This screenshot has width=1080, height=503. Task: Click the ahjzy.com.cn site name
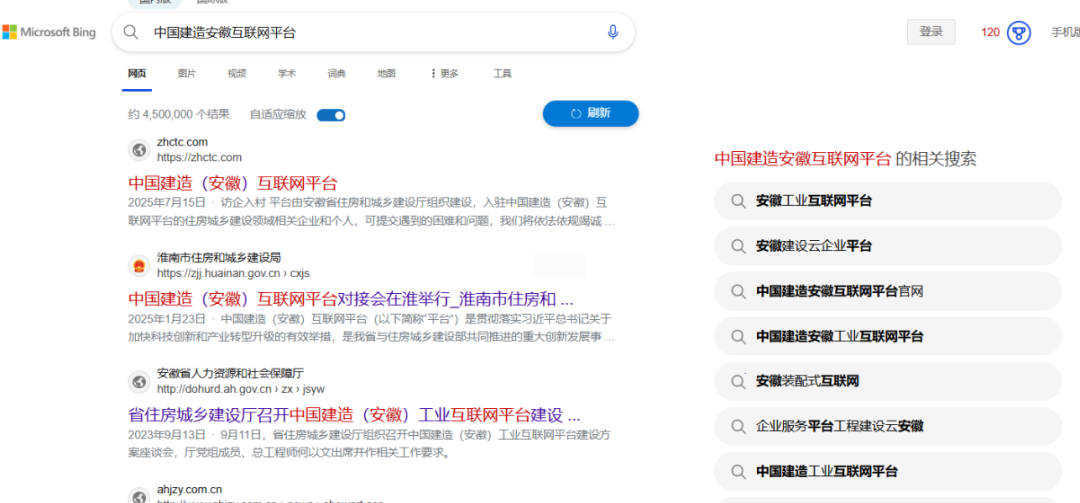click(189, 490)
